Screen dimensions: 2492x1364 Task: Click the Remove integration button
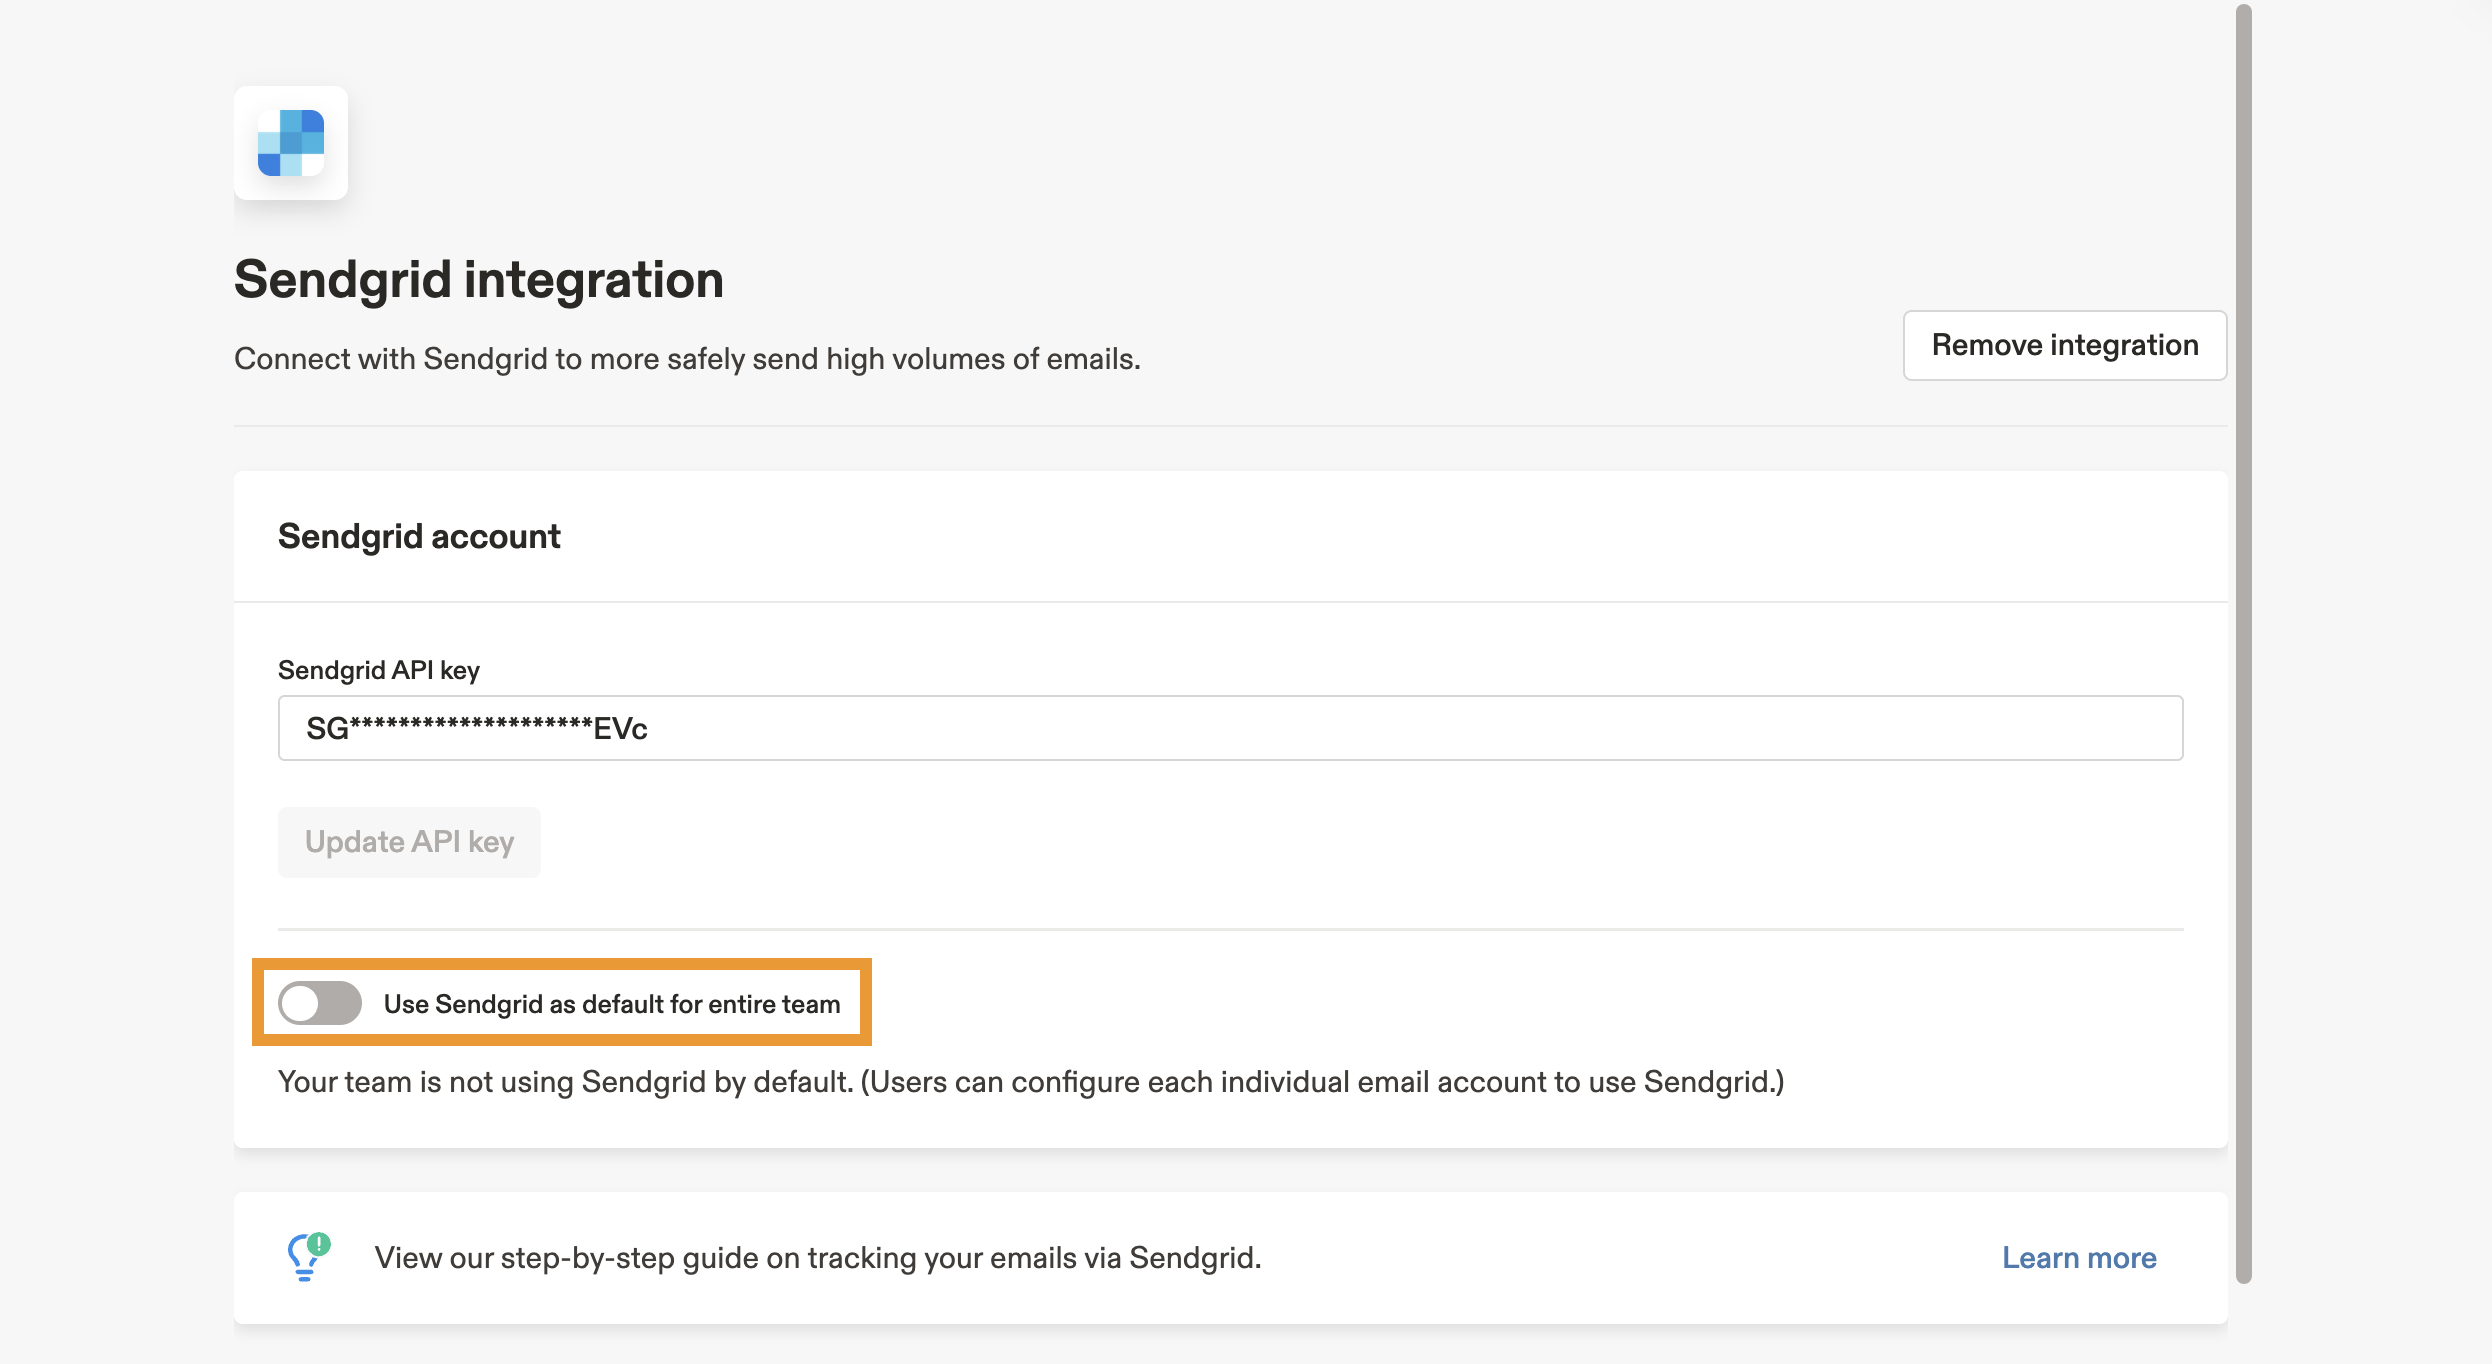tap(2064, 345)
